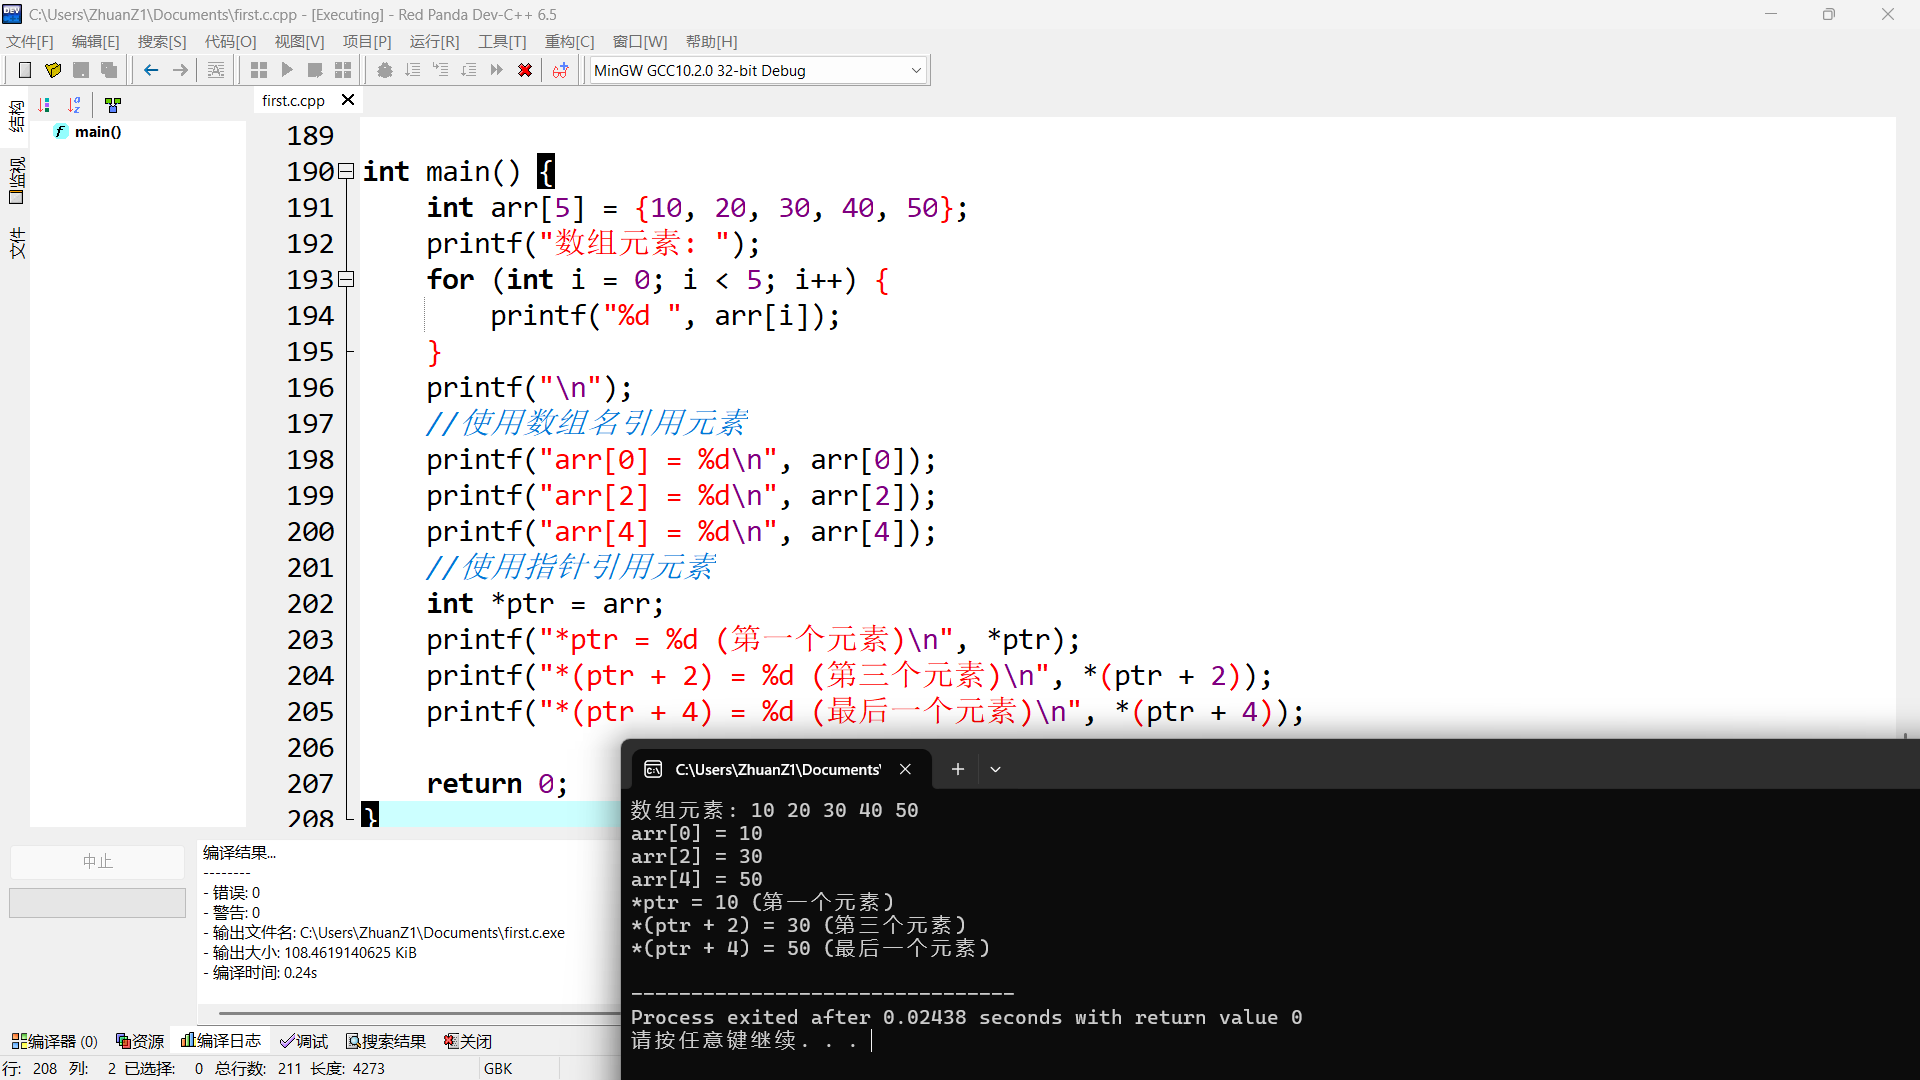Collapse the for loop fold marker

[x=346, y=279]
